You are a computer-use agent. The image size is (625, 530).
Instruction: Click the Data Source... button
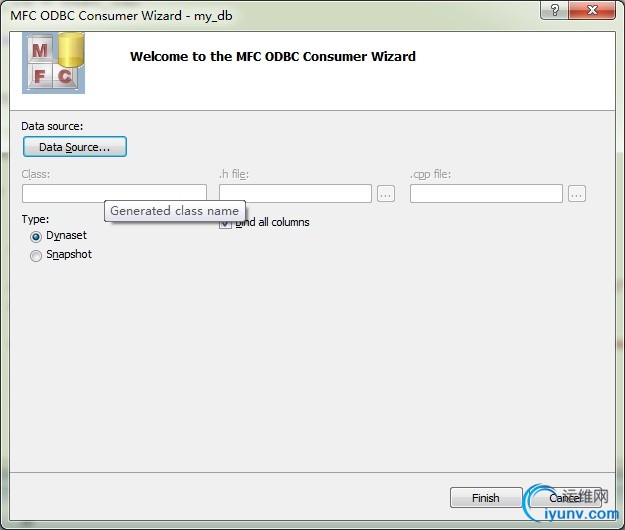(x=75, y=147)
